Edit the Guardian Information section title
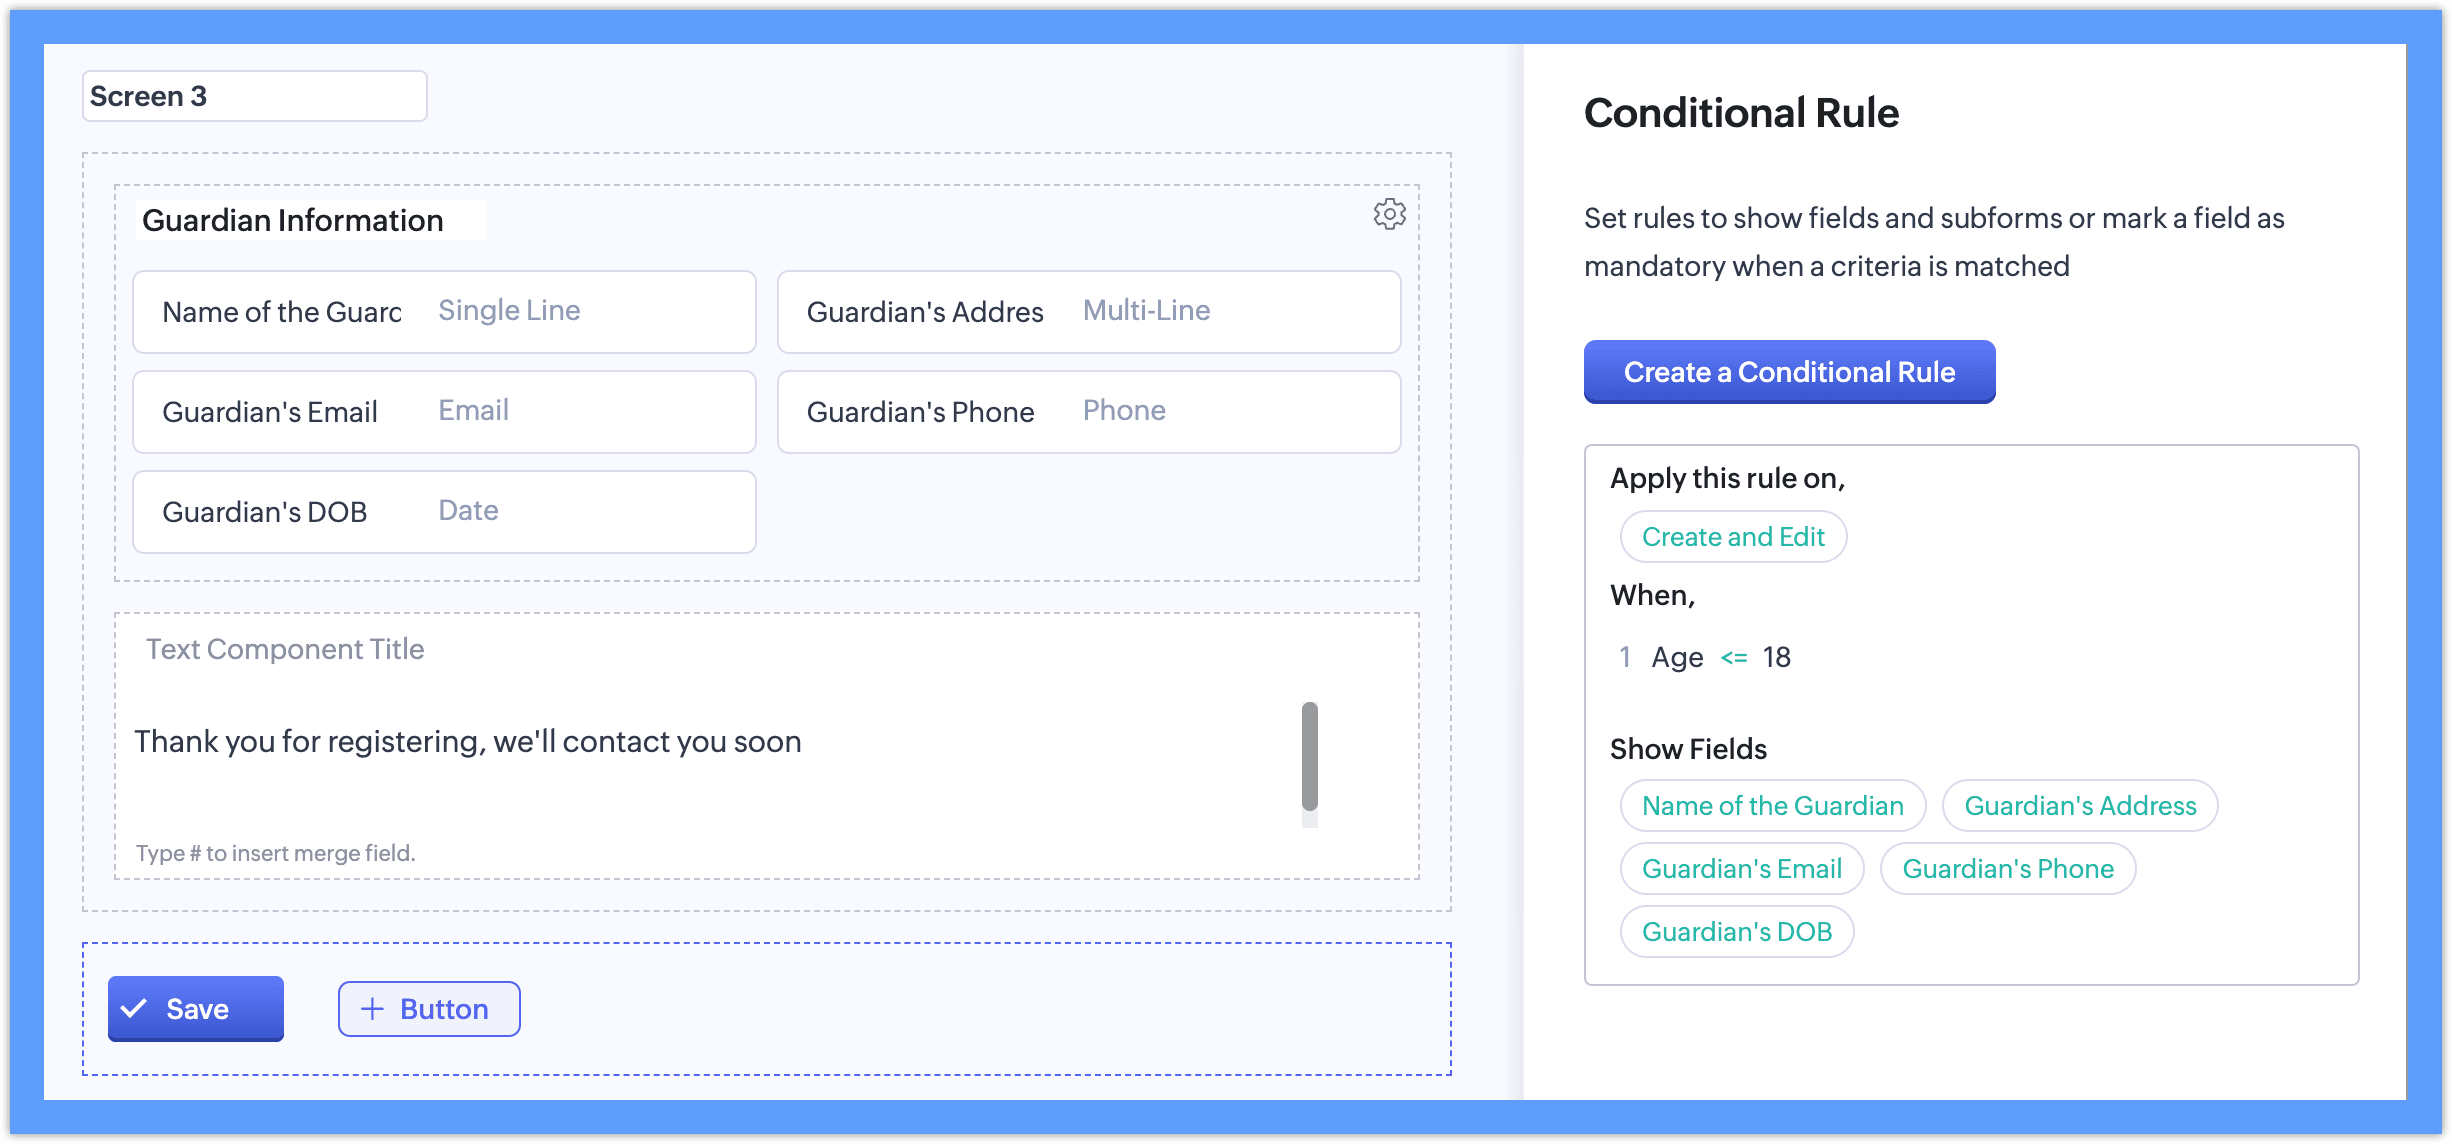Viewport: 2452px width, 1144px height. (293, 220)
